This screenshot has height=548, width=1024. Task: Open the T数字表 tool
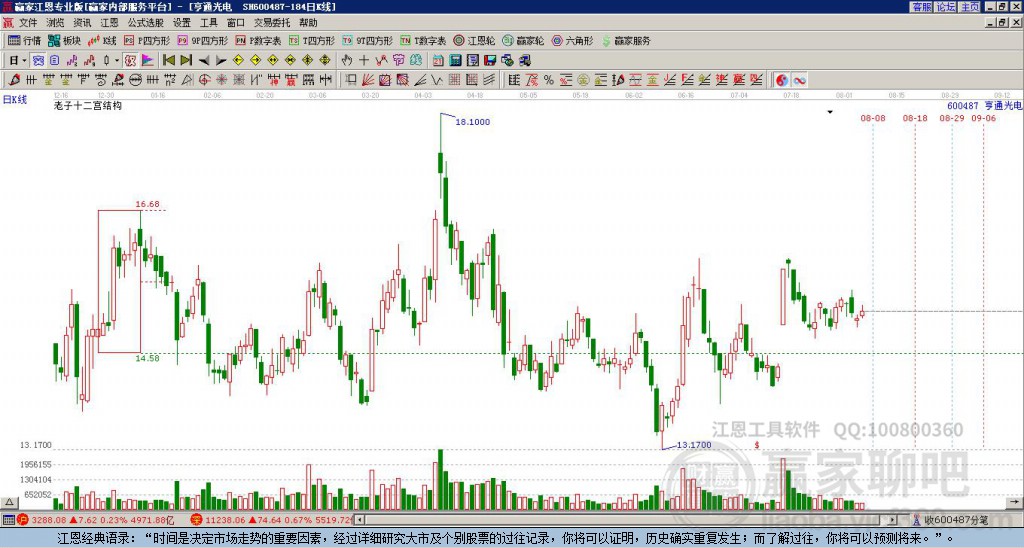point(423,40)
